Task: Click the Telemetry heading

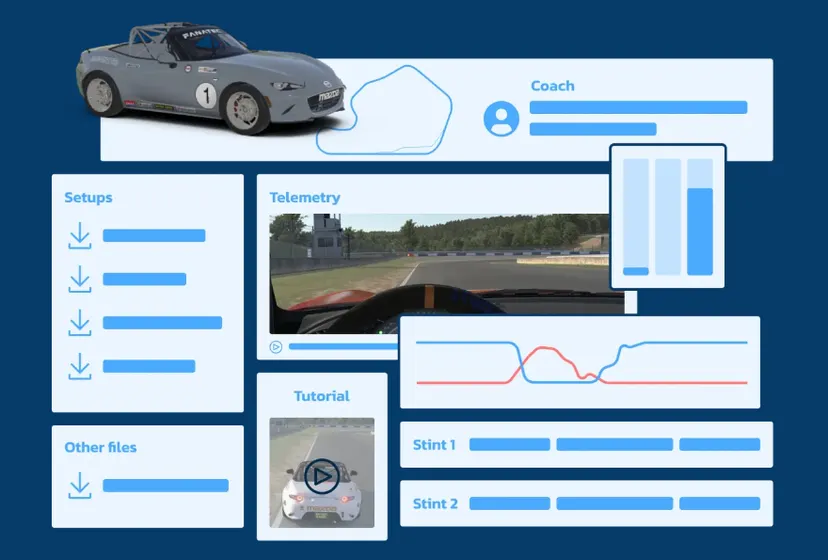Action: [305, 198]
